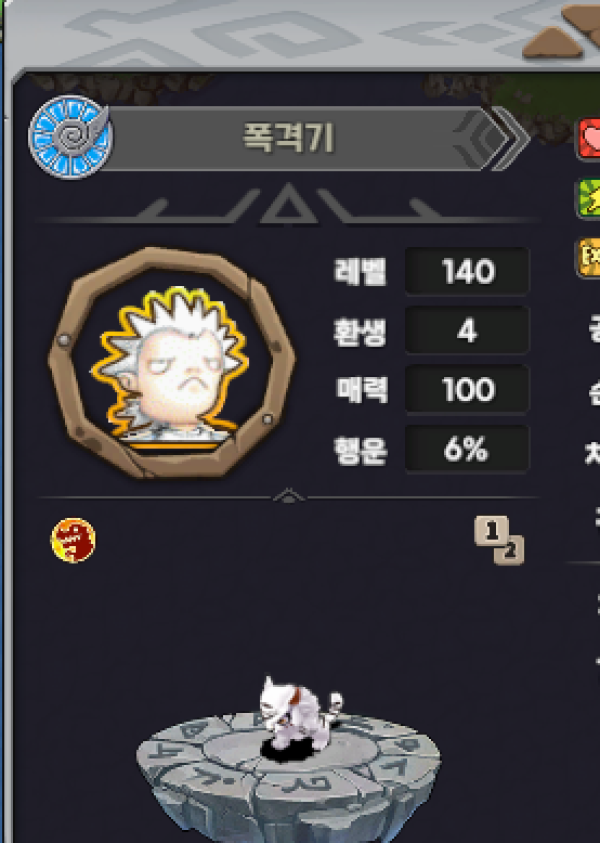Click the 레벨 value field 140

click(x=467, y=271)
